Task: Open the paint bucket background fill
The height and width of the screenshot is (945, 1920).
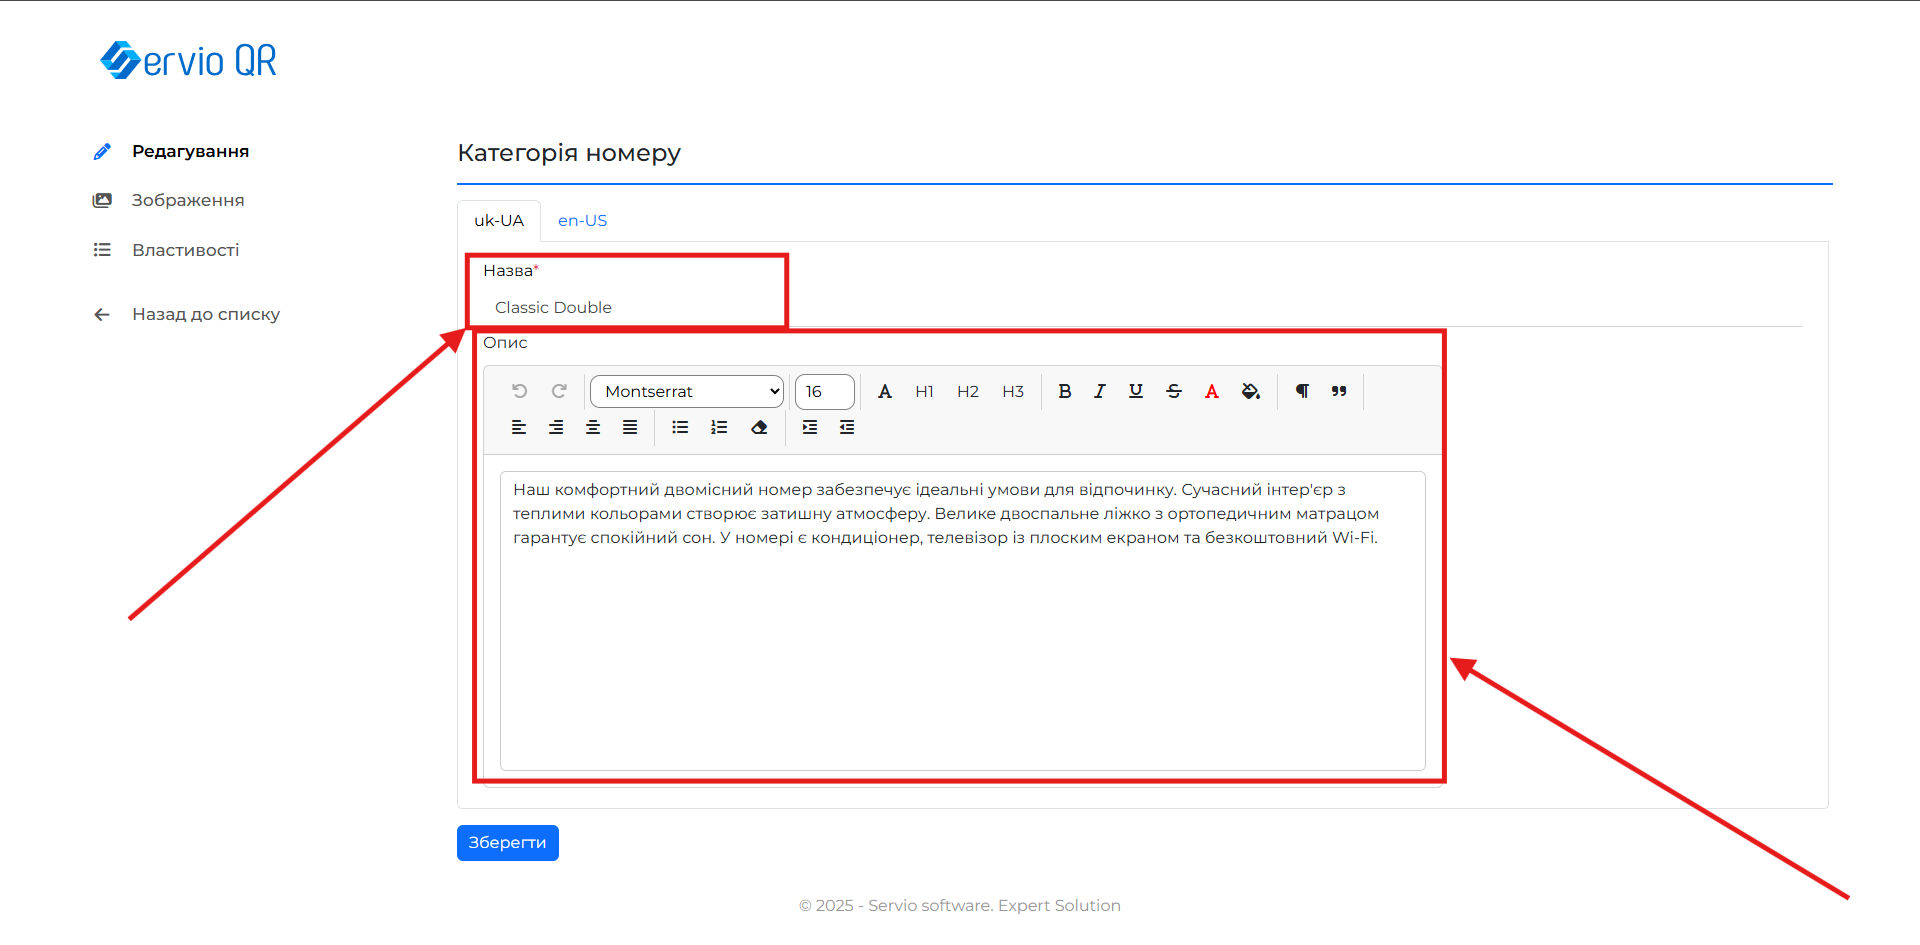Action: [1250, 391]
